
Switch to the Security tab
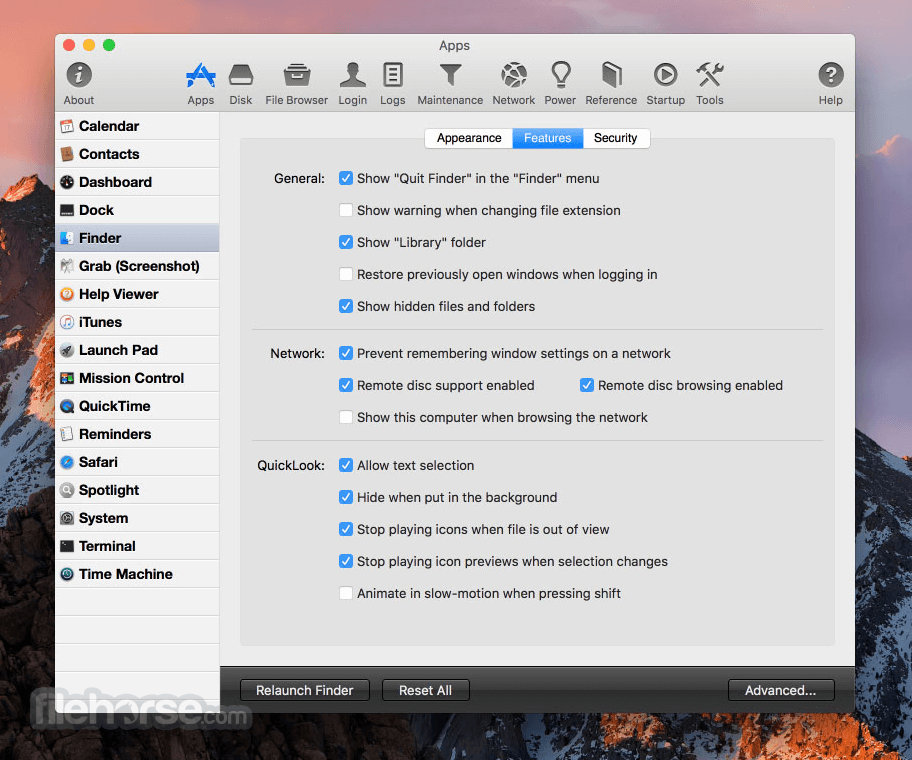615,138
